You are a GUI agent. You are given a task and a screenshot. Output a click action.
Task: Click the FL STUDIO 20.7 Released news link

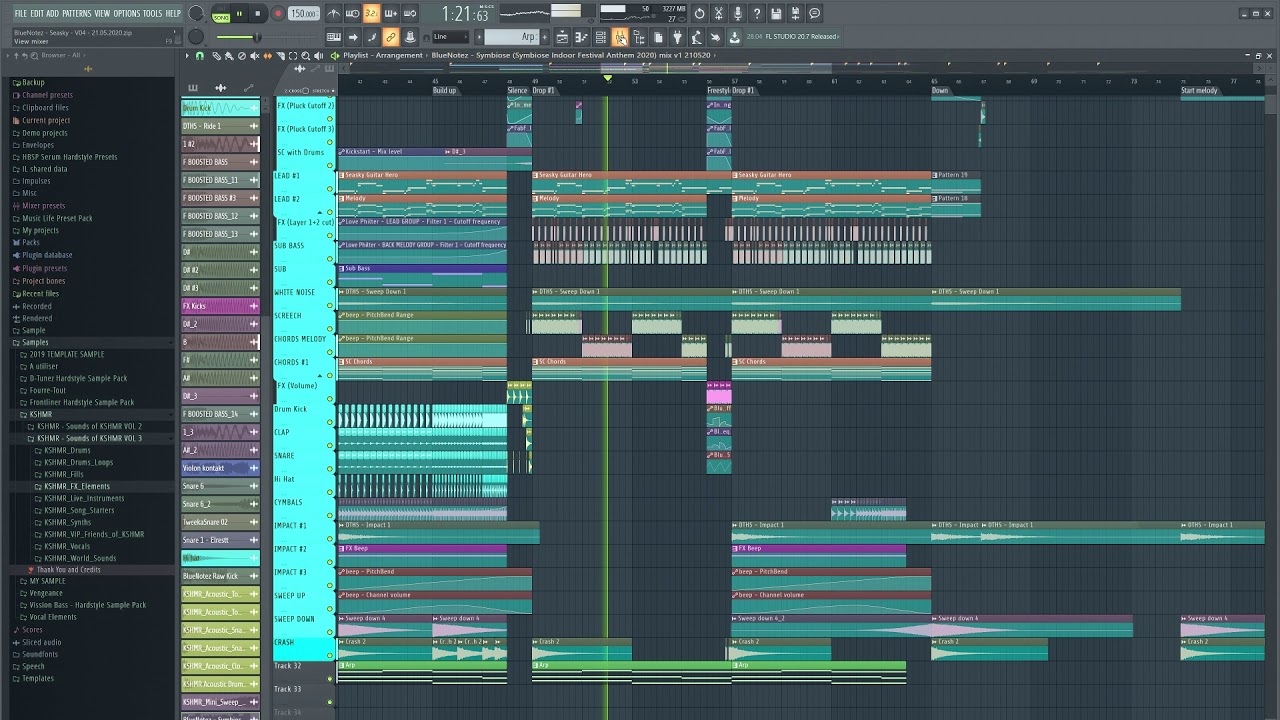(801, 37)
